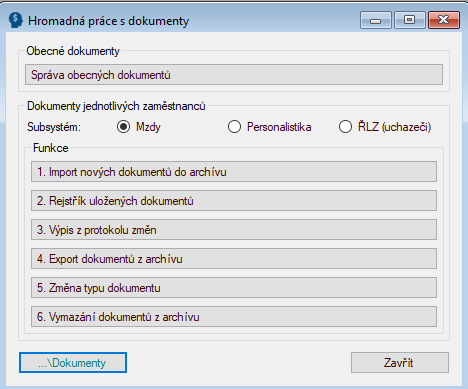The width and height of the screenshot is (468, 389).
Task: Open Správa obecných dokumentů
Action: [234, 75]
